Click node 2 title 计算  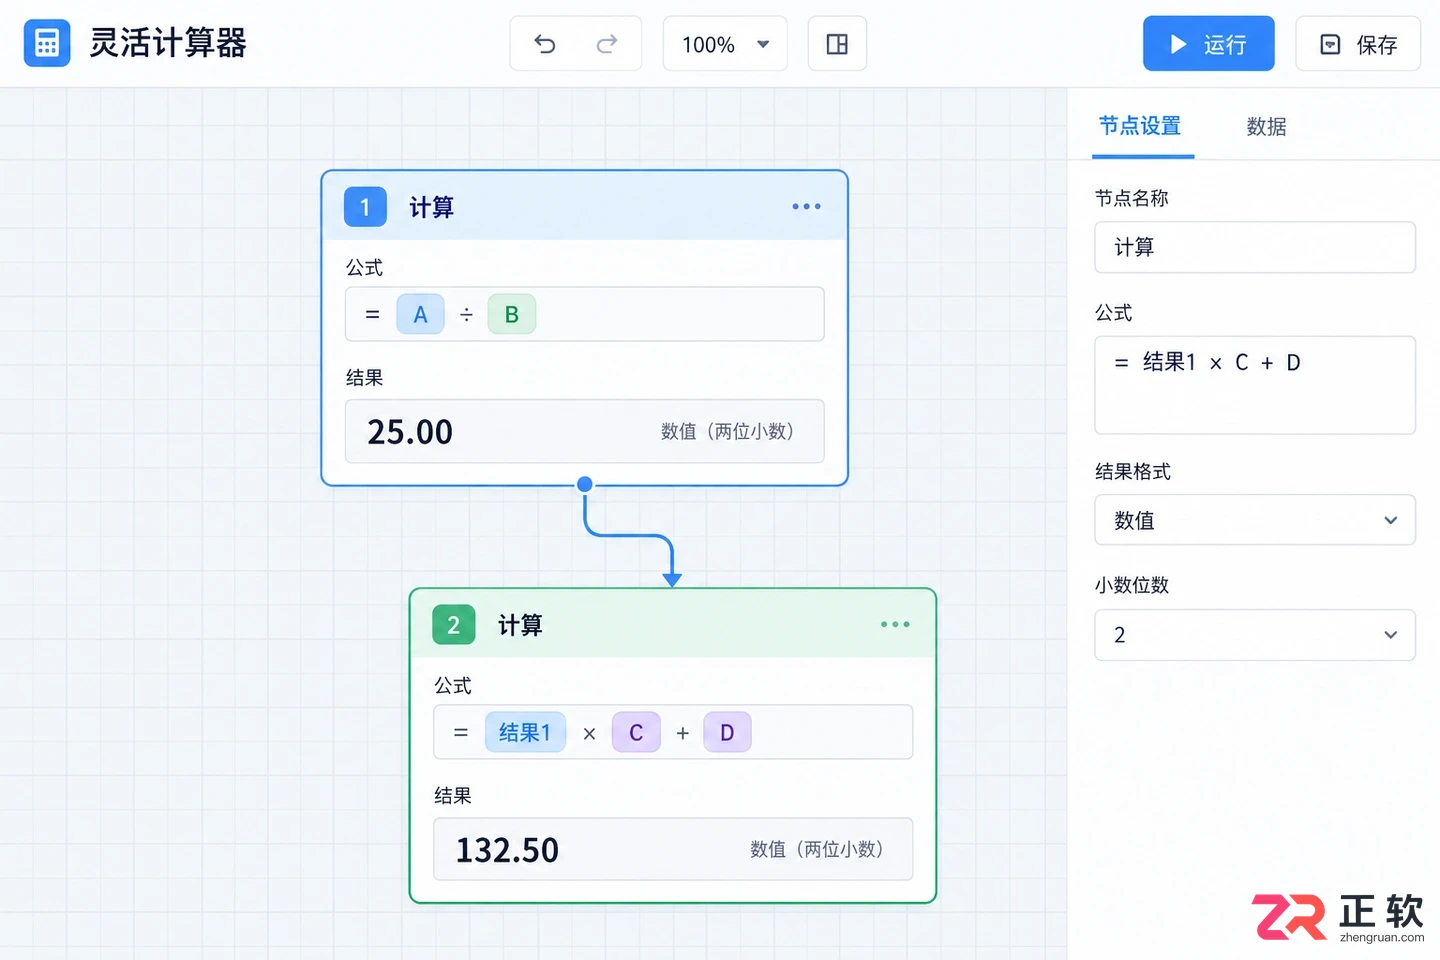click(520, 625)
